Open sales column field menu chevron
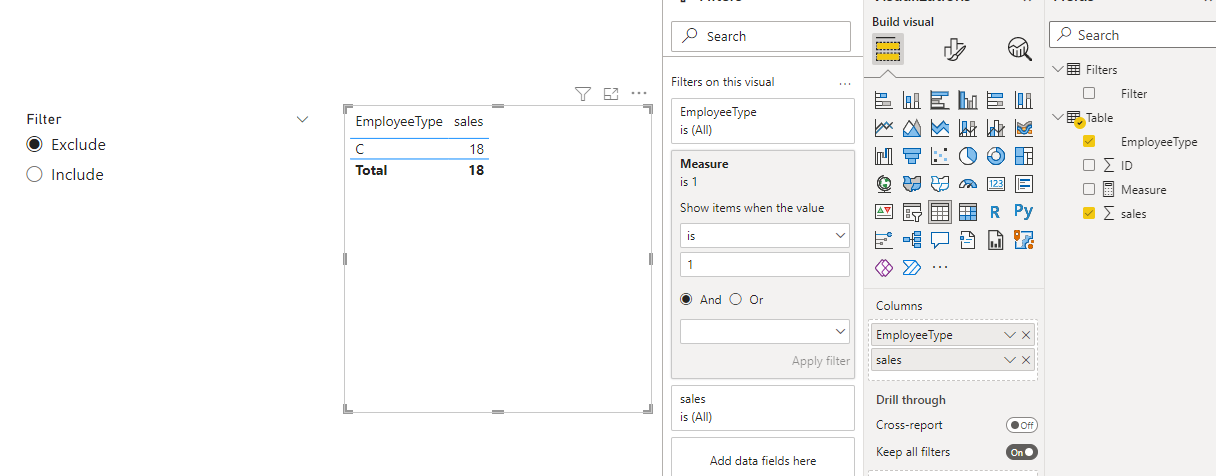This screenshot has width=1216, height=476. coord(1010,360)
